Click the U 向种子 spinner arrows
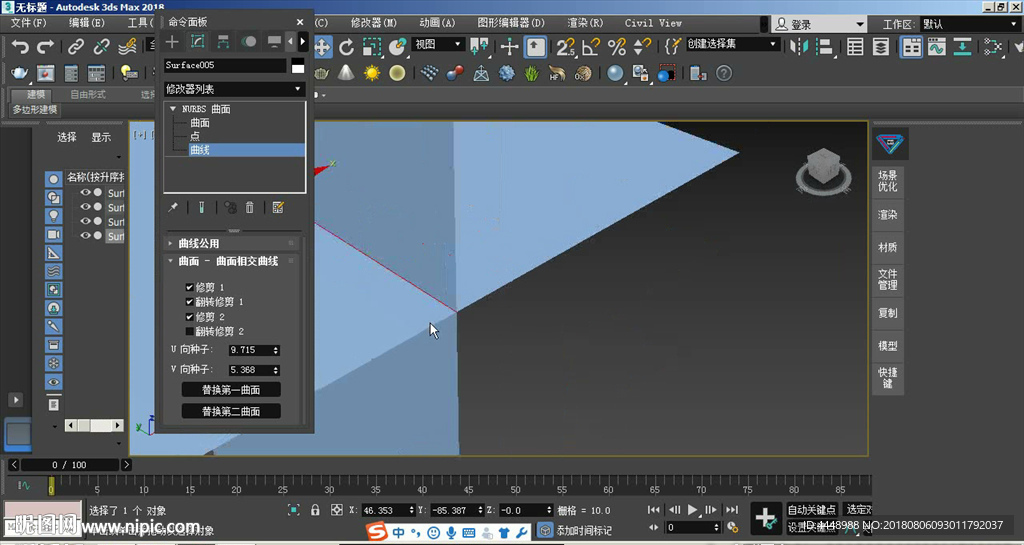This screenshot has width=1024, height=545. click(x=276, y=350)
